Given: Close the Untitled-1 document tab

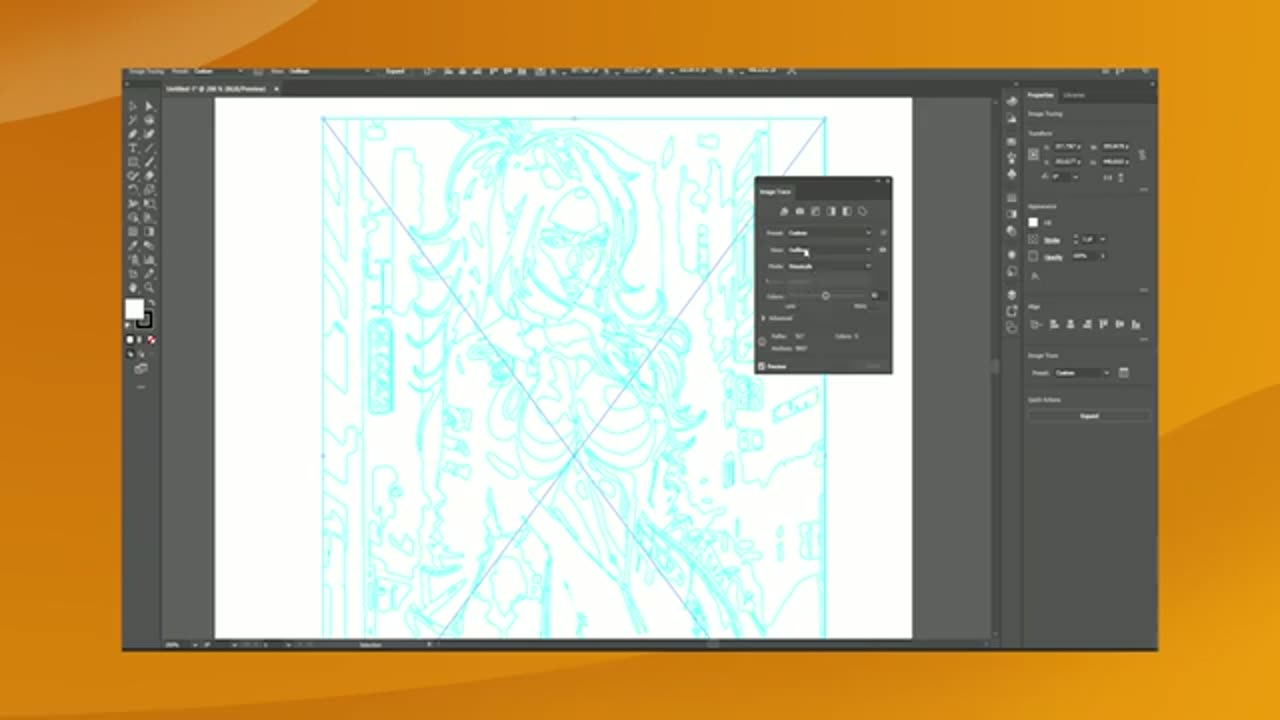Looking at the screenshot, I should click(276, 88).
